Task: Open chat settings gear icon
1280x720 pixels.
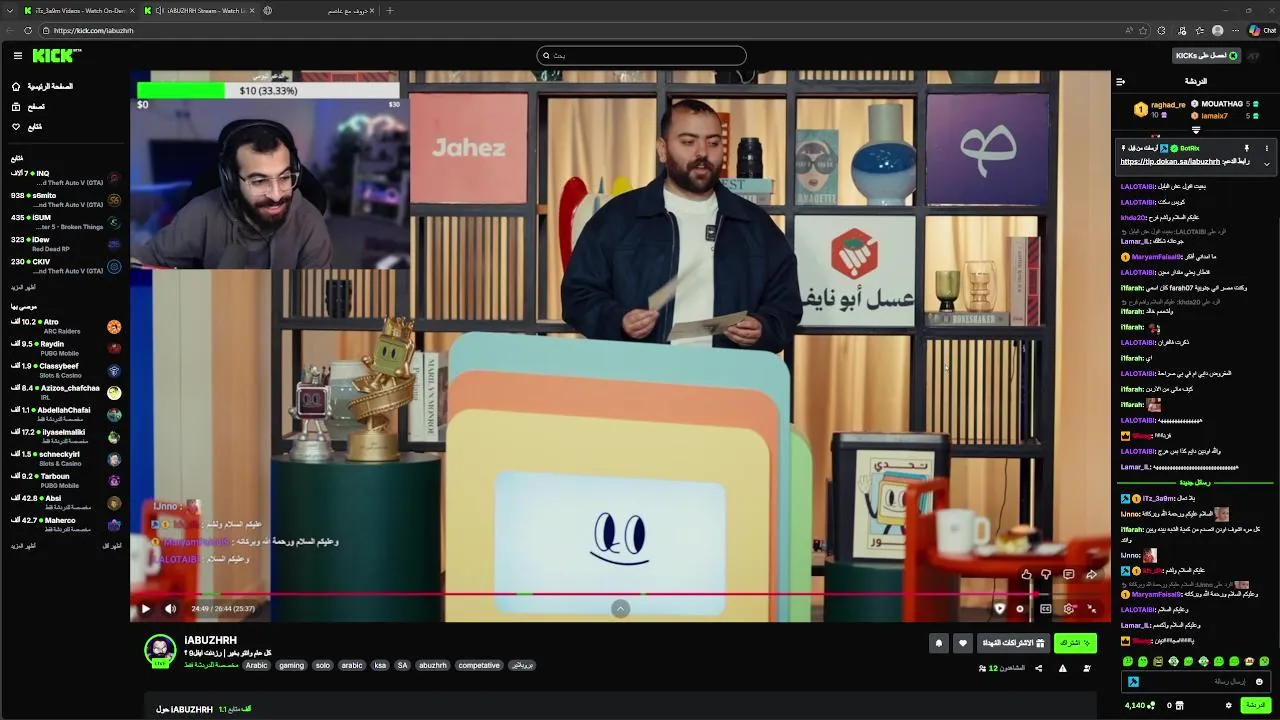Action: 1228,706
